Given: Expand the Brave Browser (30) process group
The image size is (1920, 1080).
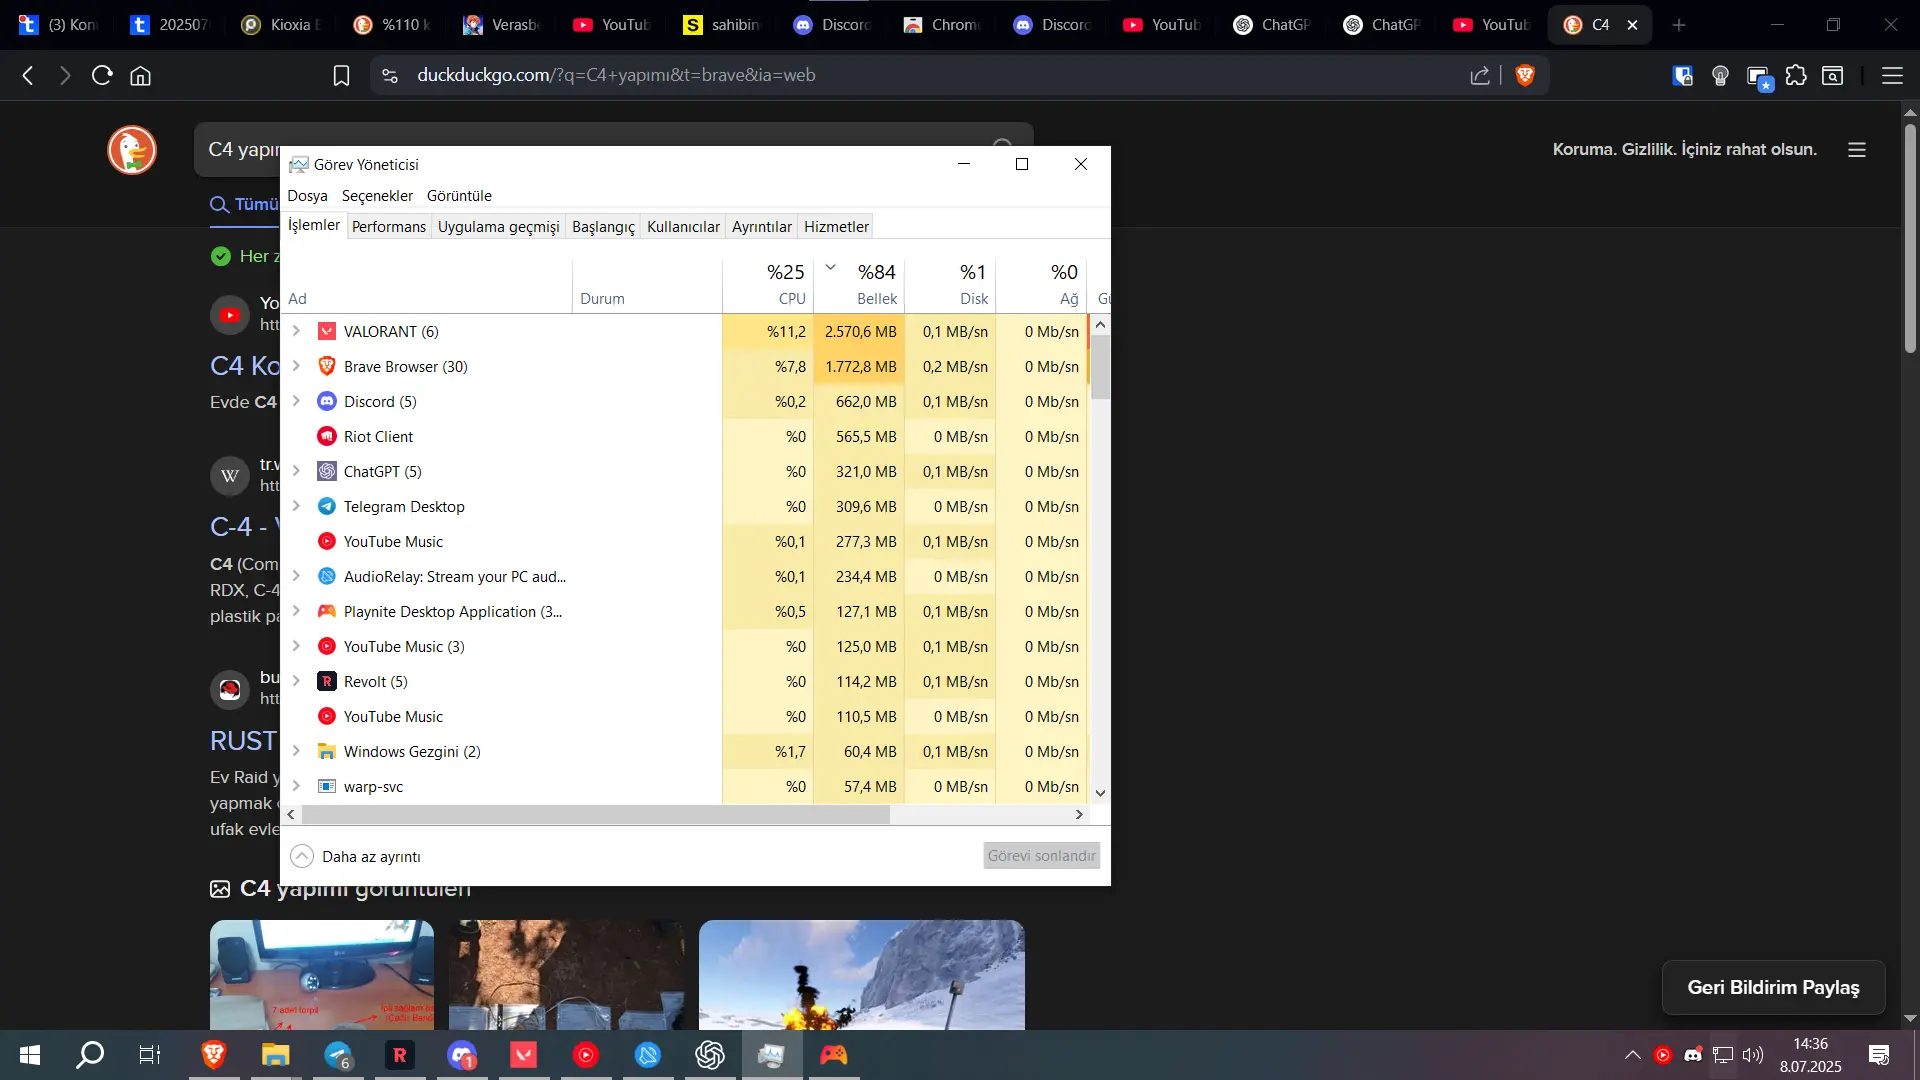Looking at the screenshot, I should [296, 366].
